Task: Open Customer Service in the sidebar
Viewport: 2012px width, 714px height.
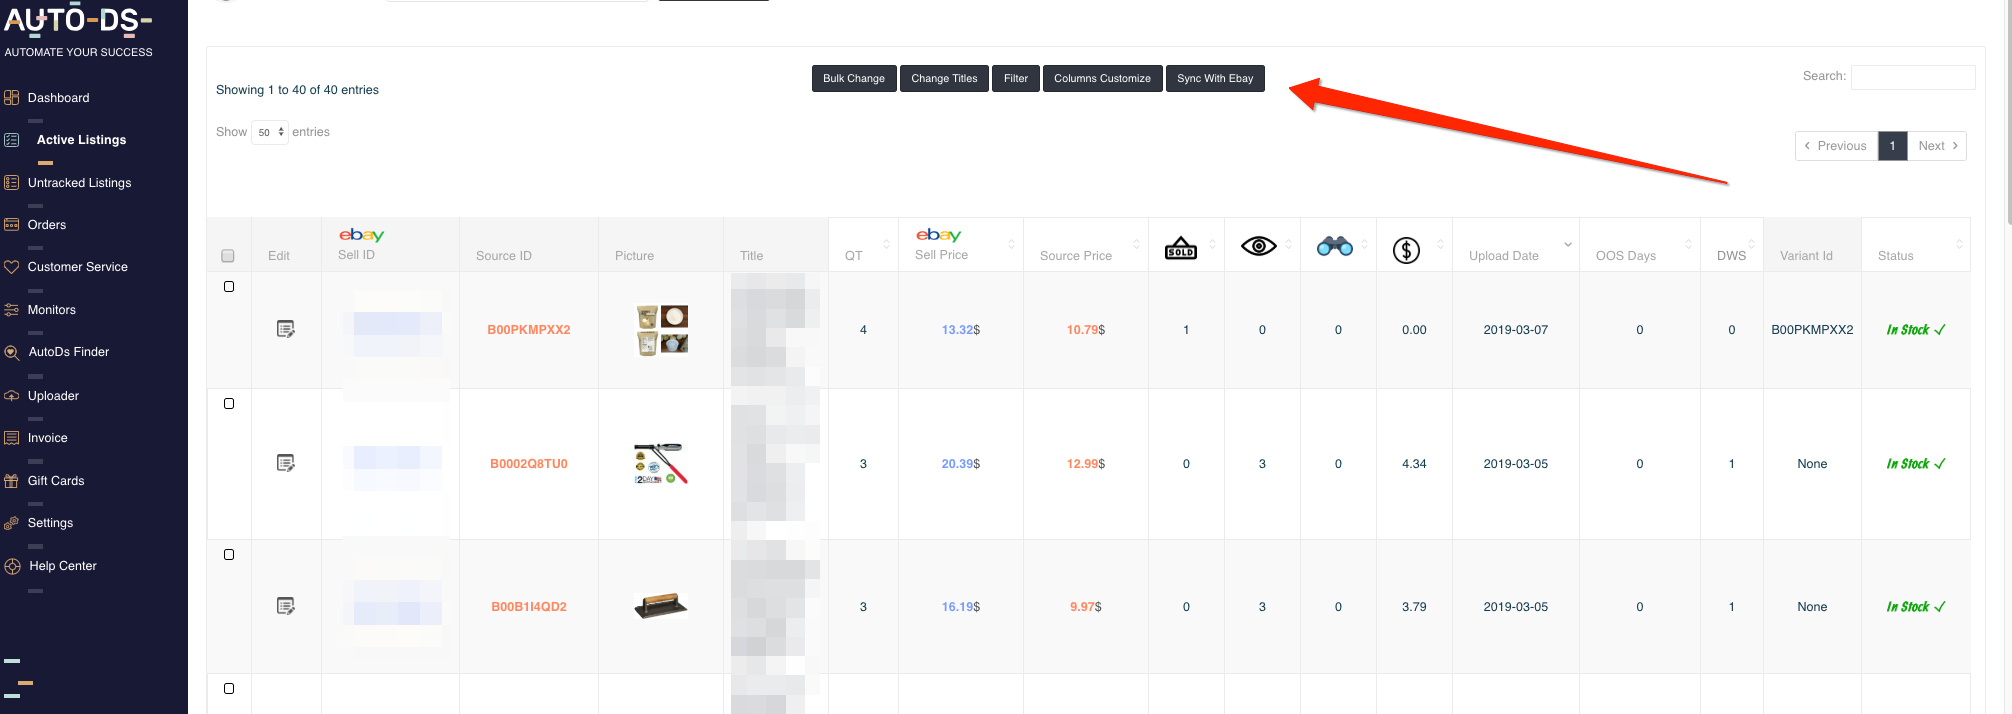Action: click(x=78, y=267)
